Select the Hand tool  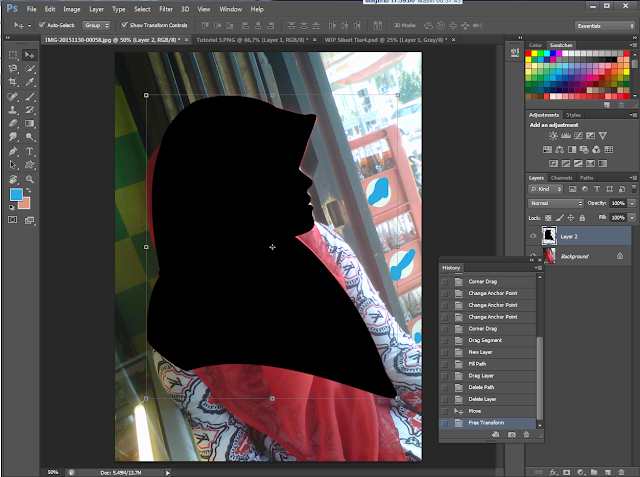point(13,179)
